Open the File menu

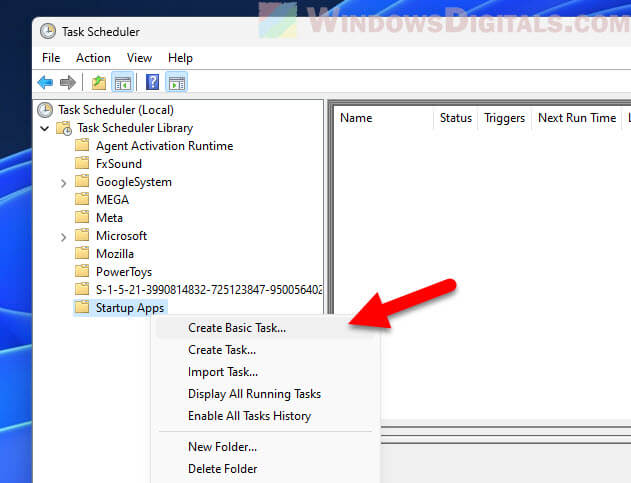point(51,58)
